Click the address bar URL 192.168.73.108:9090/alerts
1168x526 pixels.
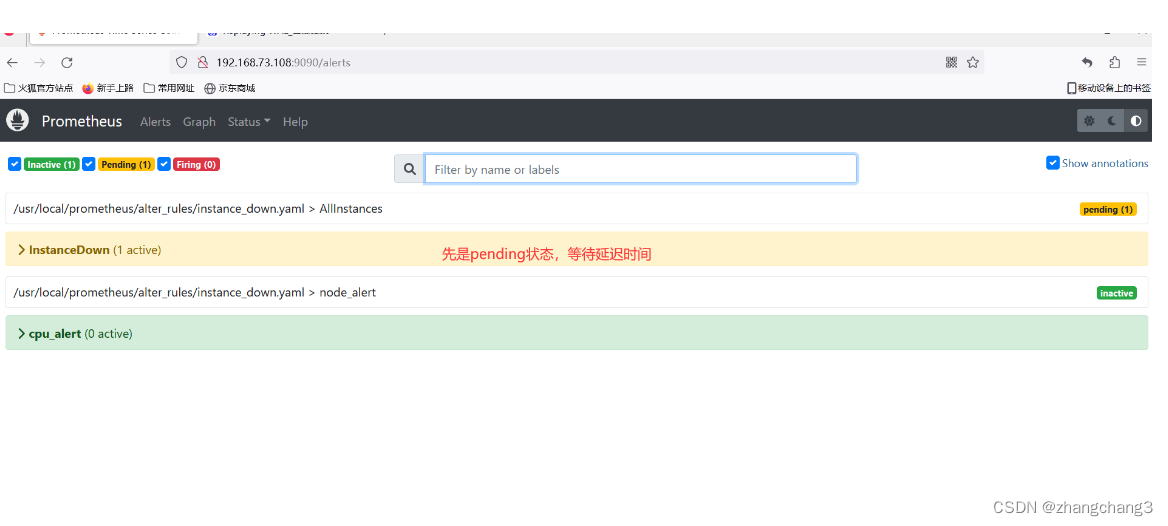pos(283,63)
